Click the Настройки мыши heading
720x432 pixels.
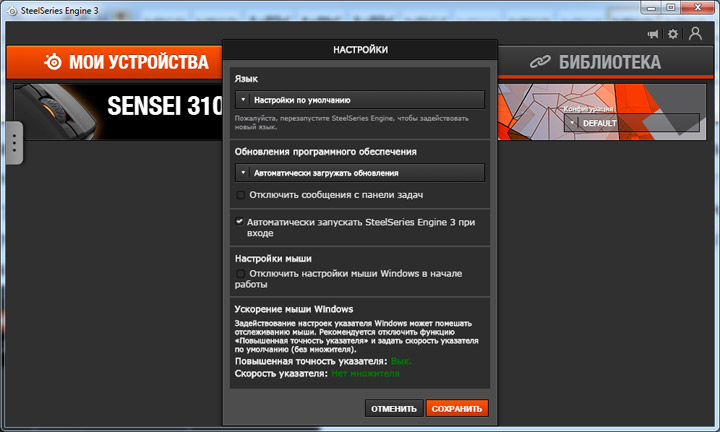point(273,258)
